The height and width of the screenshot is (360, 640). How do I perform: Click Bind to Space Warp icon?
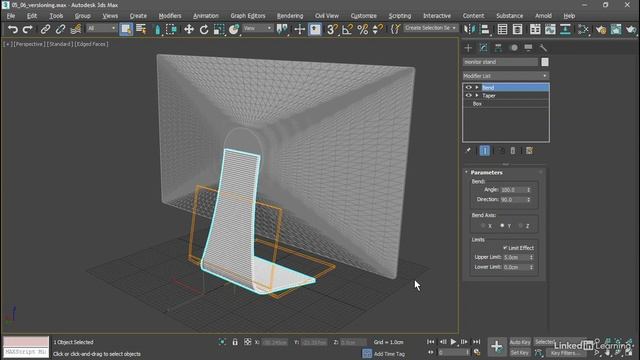(76, 29)
